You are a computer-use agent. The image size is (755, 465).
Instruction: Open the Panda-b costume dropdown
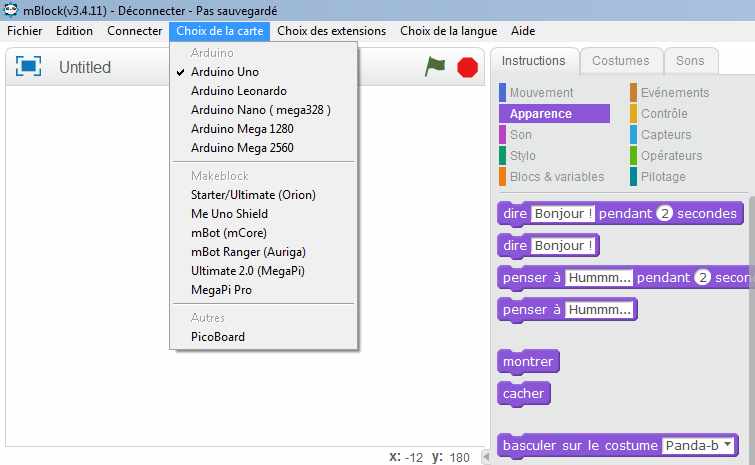pyautogui.click(x=698, y=446)
